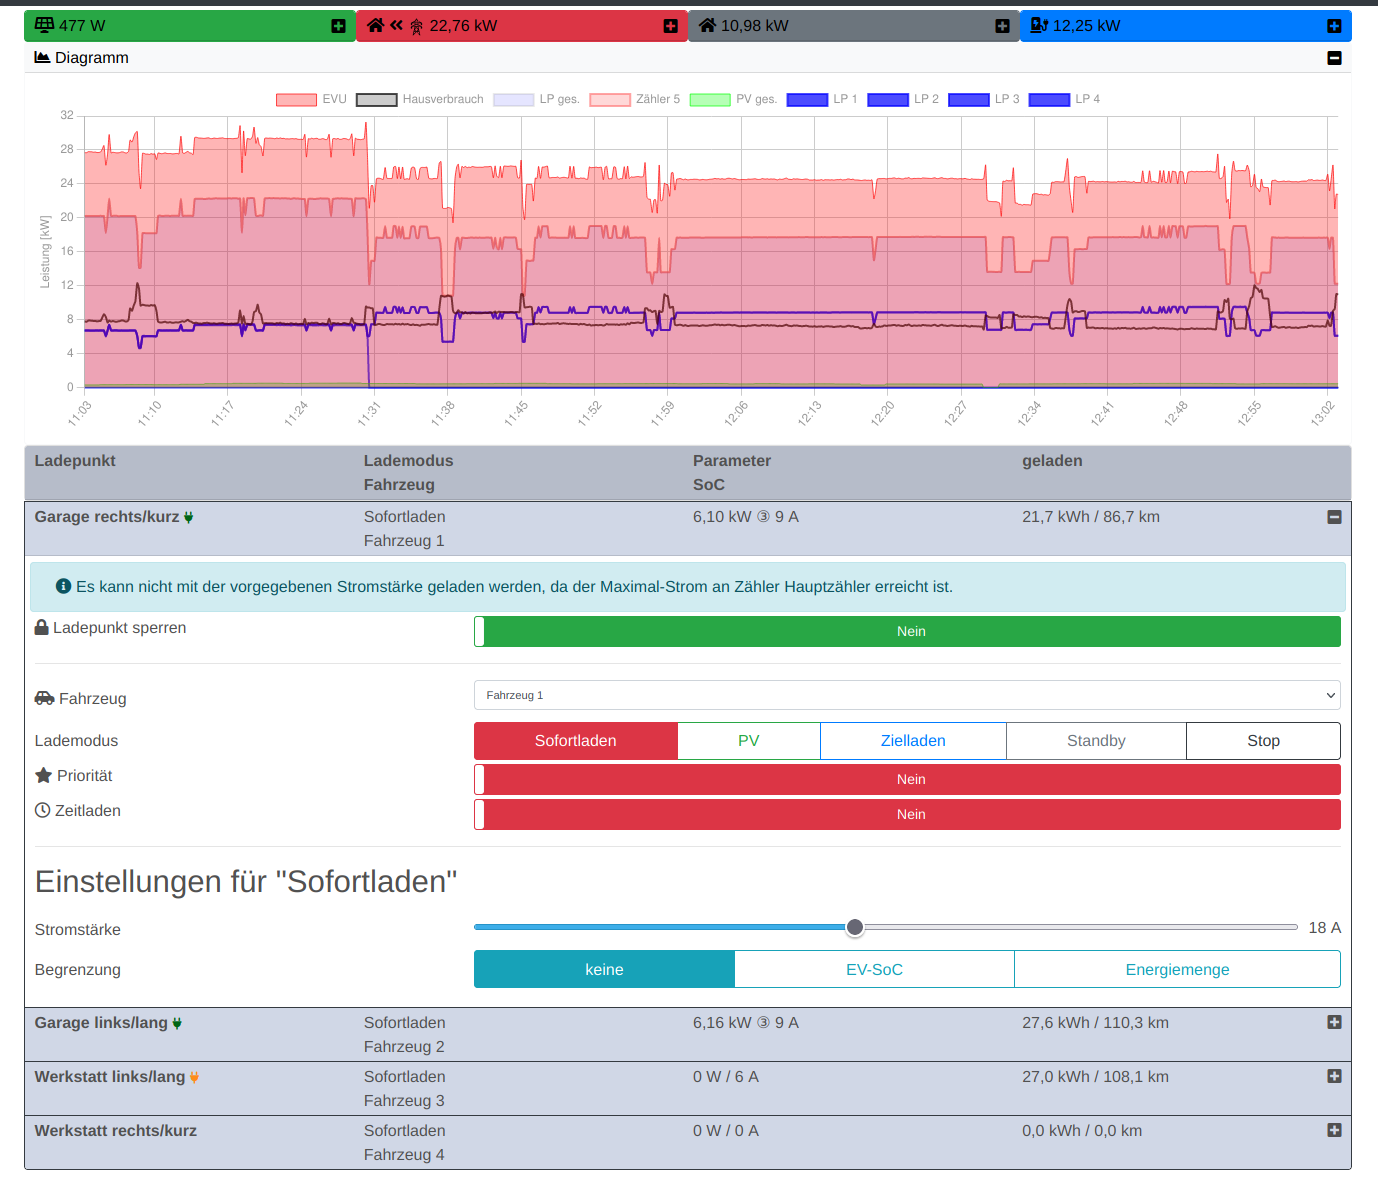The image size is (1378, 1192).
Task: Expand Garage links/lang charge point
Action: 1334,1022
